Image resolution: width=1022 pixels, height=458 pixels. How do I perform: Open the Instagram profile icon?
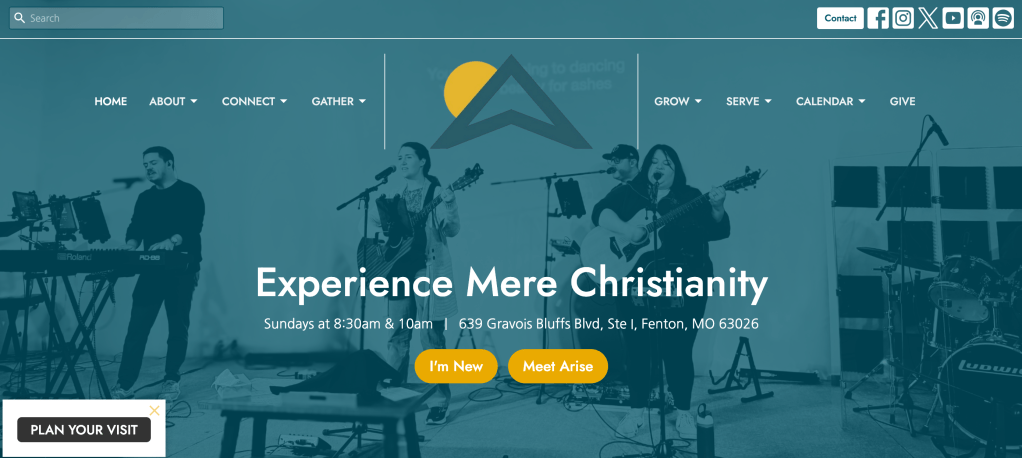[x=903, y=18]
